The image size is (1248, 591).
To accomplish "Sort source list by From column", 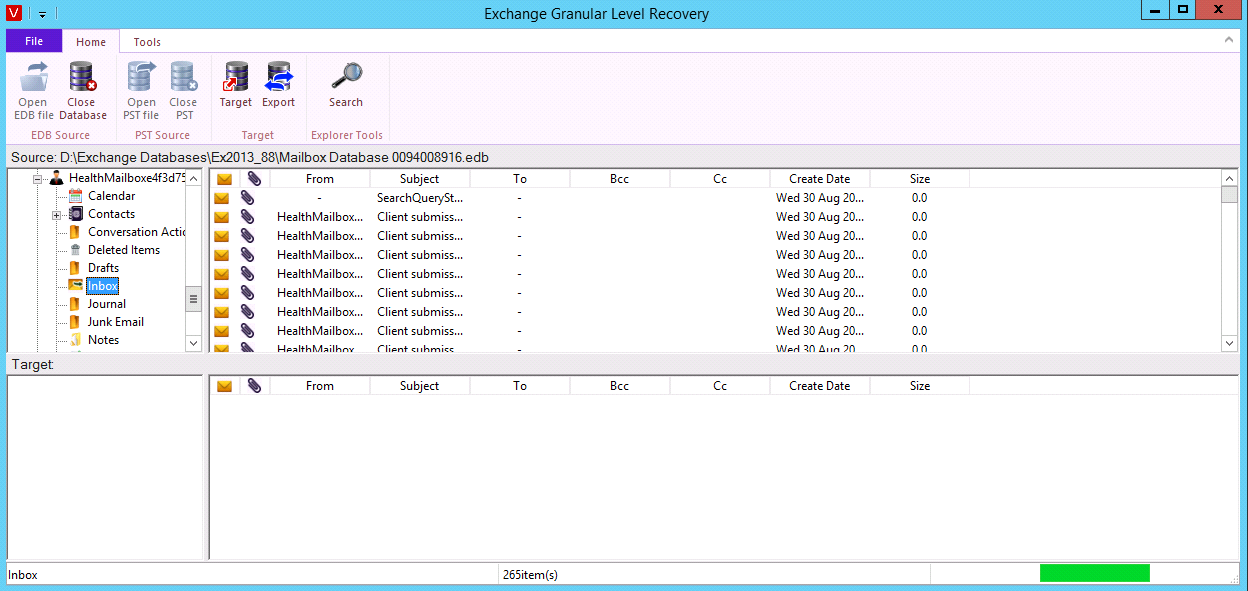I will (x=320, y=179).
